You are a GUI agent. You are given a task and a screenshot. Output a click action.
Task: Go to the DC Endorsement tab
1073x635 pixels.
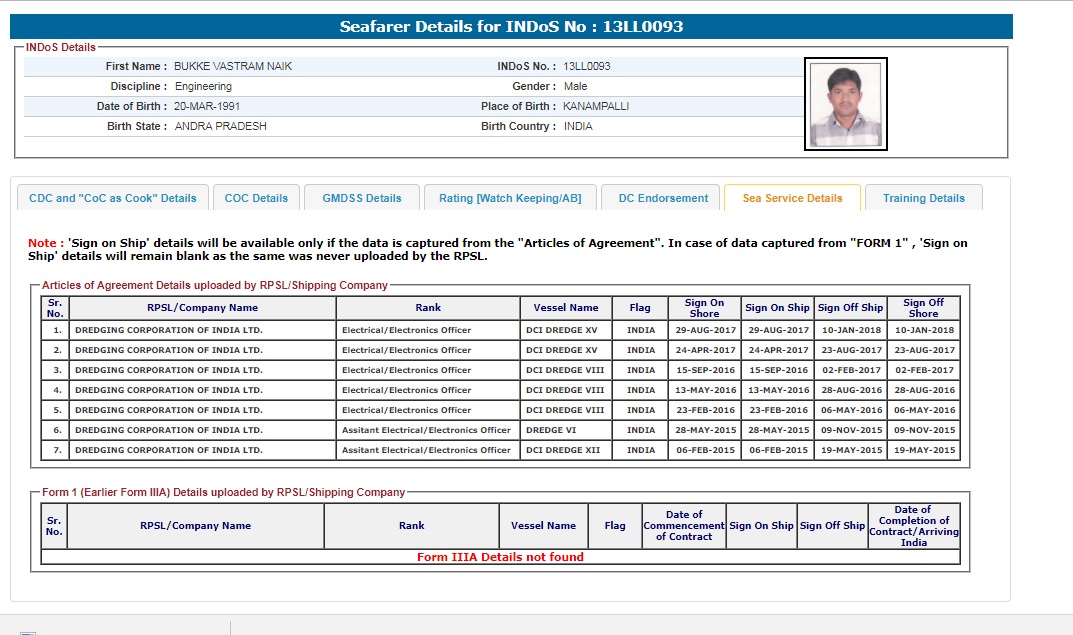pos(663,198)
